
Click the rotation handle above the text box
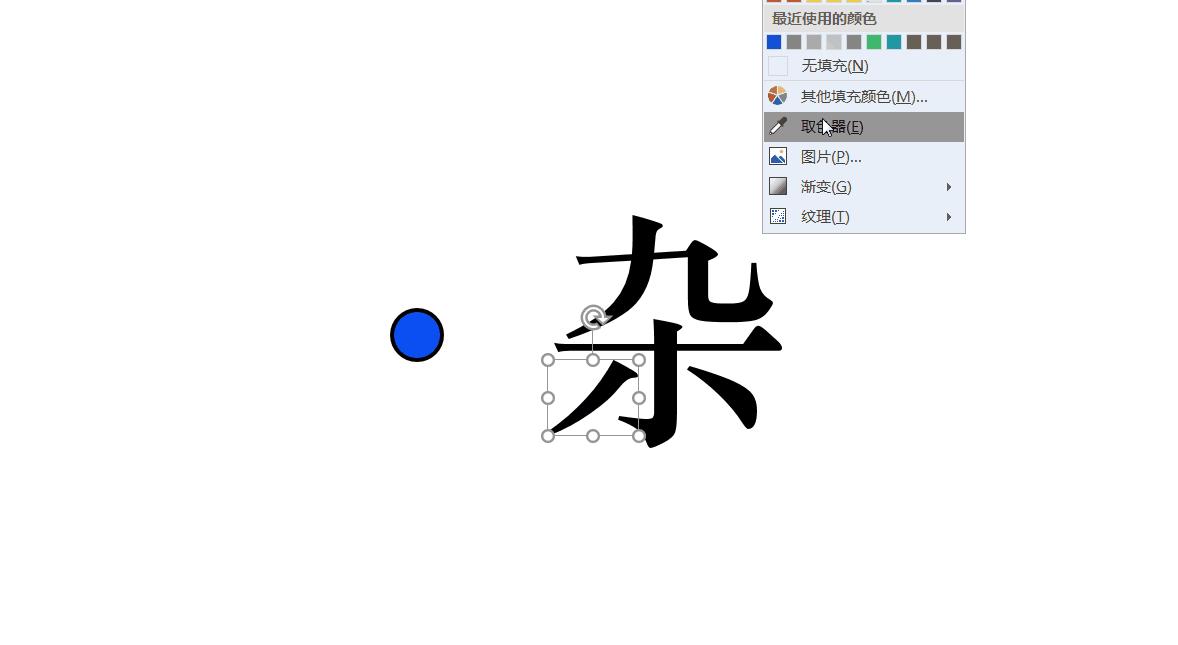coord(593,317)
